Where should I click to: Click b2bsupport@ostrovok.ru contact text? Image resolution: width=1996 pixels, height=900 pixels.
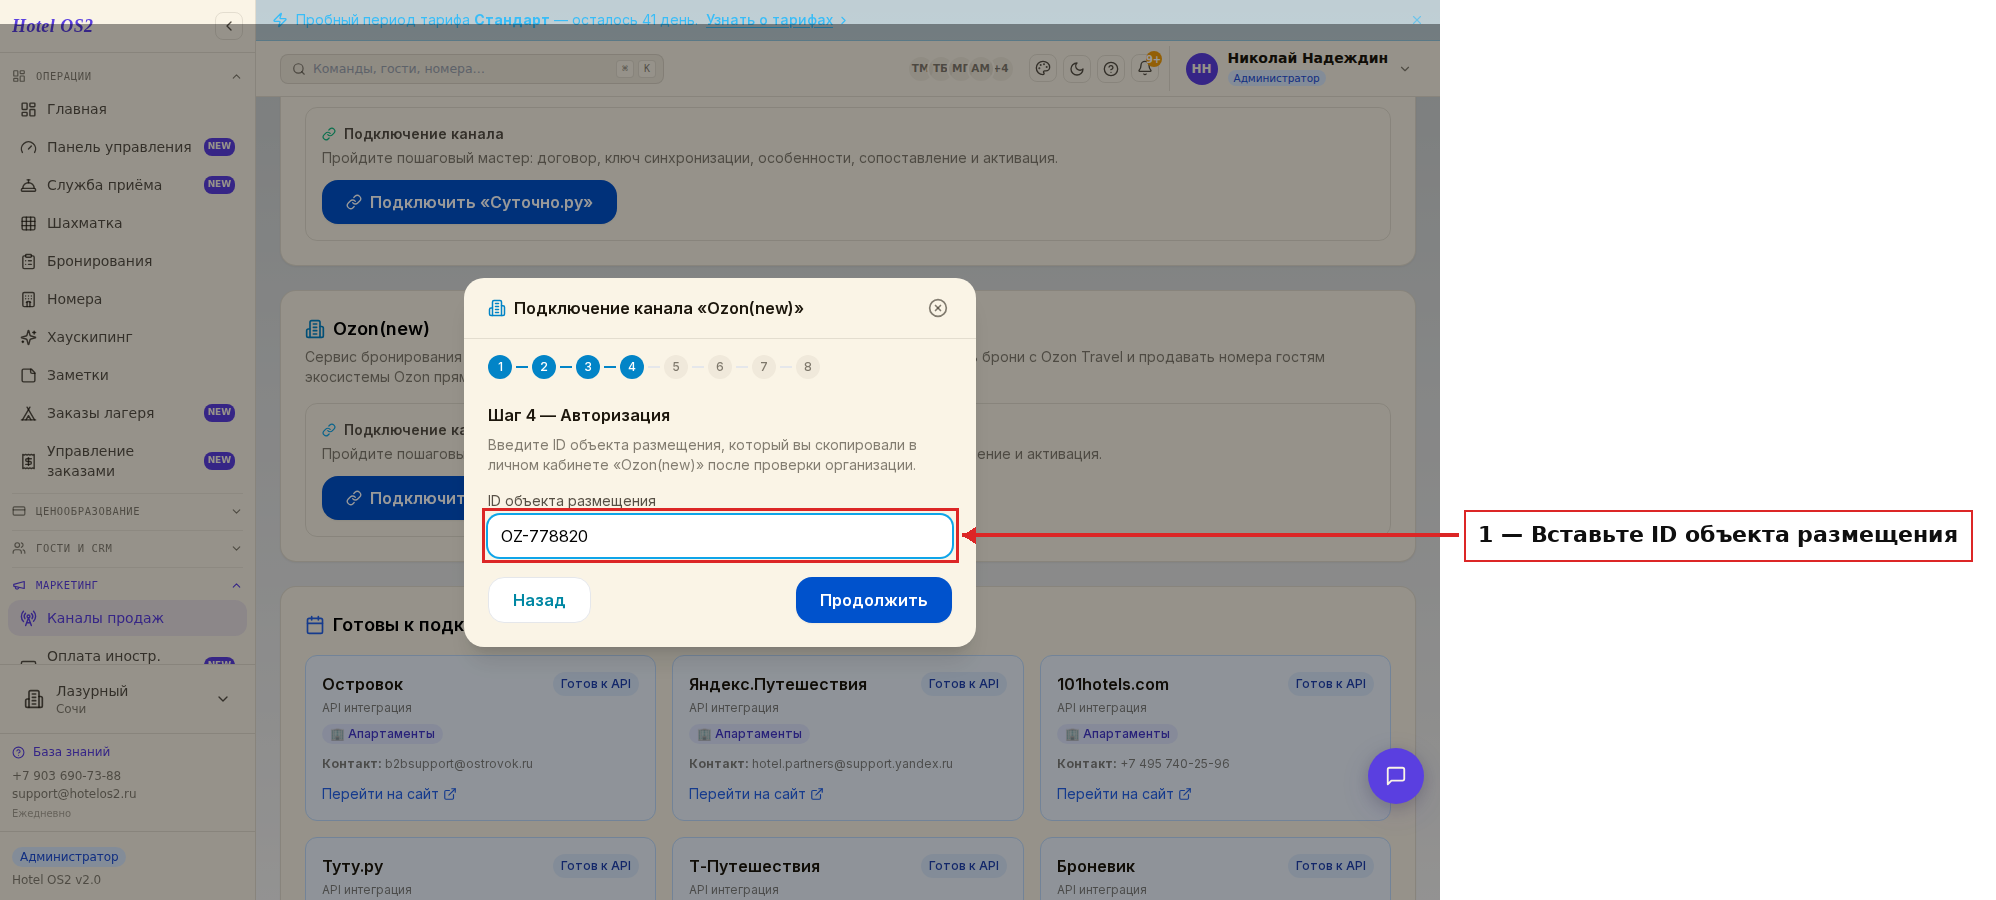pyautogui.click(x=459, y=764)
